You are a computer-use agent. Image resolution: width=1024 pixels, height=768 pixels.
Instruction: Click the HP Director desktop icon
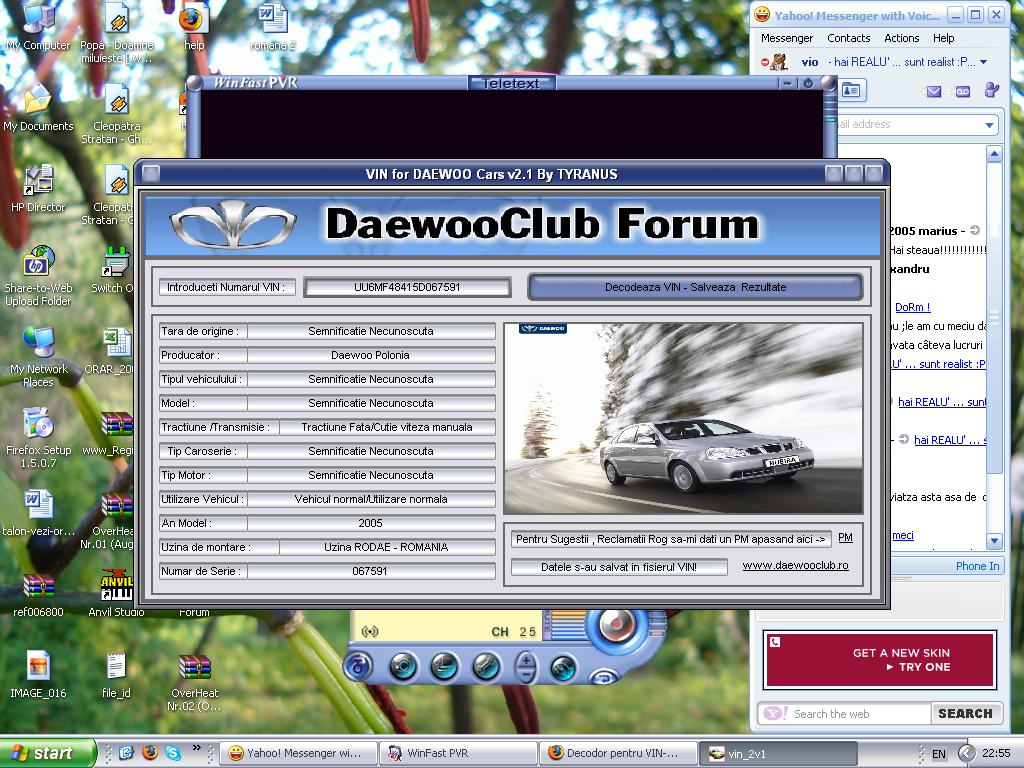pyautogui.click(x=38, y=188)
